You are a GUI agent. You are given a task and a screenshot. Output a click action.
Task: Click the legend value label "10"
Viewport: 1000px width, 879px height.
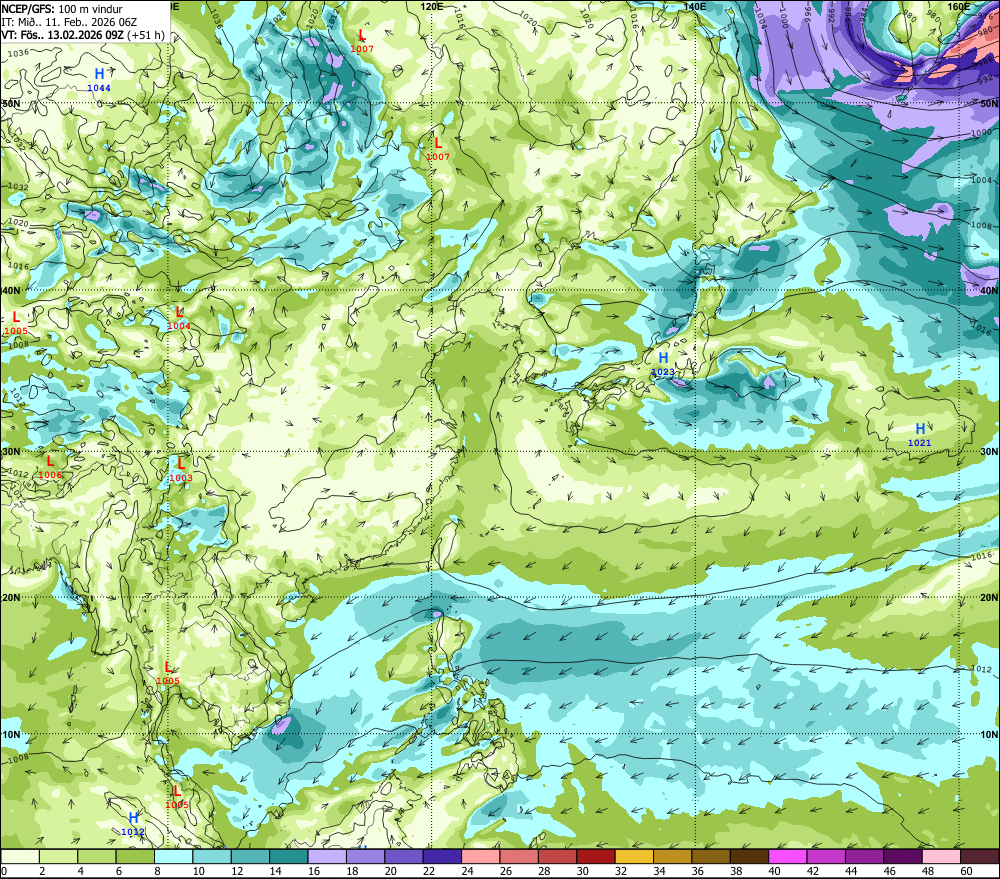coord(198,871)
